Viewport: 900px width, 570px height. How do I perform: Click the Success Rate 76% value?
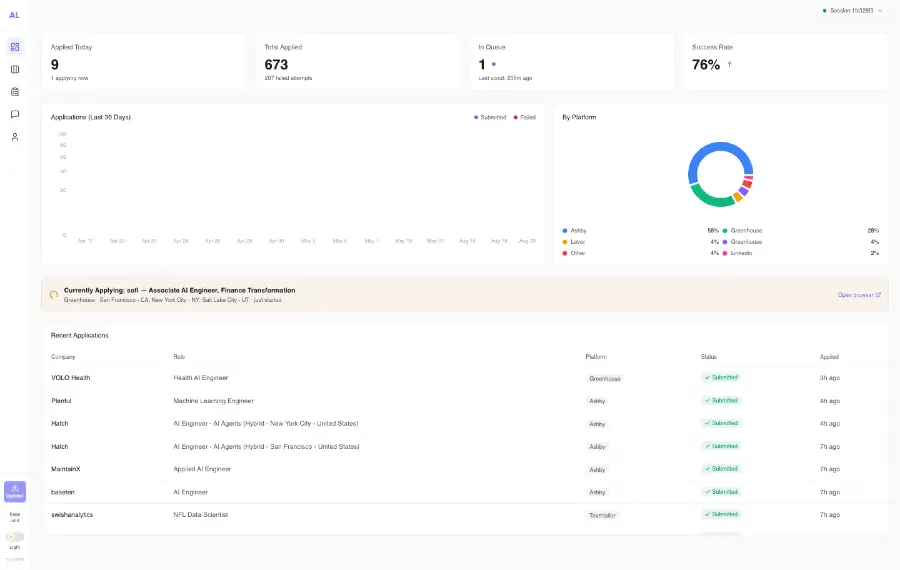click(x=706, y=65)
